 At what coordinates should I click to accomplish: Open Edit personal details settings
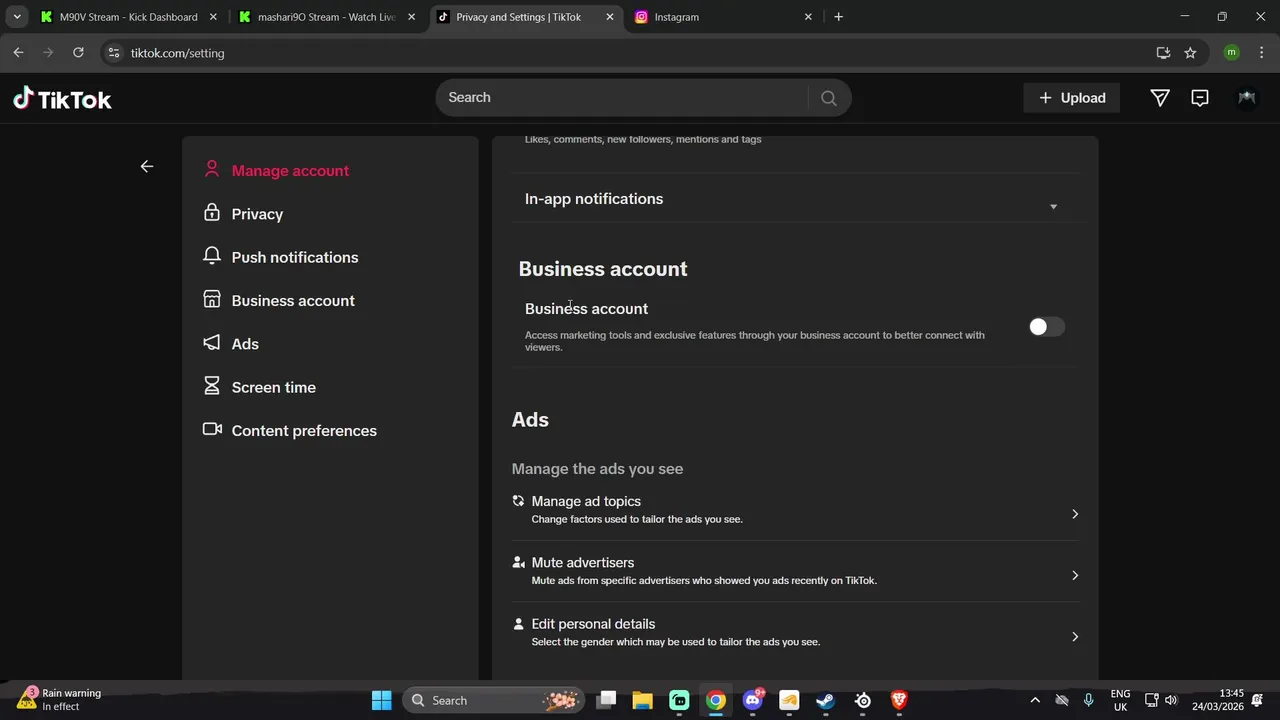(x=796, y=632)
